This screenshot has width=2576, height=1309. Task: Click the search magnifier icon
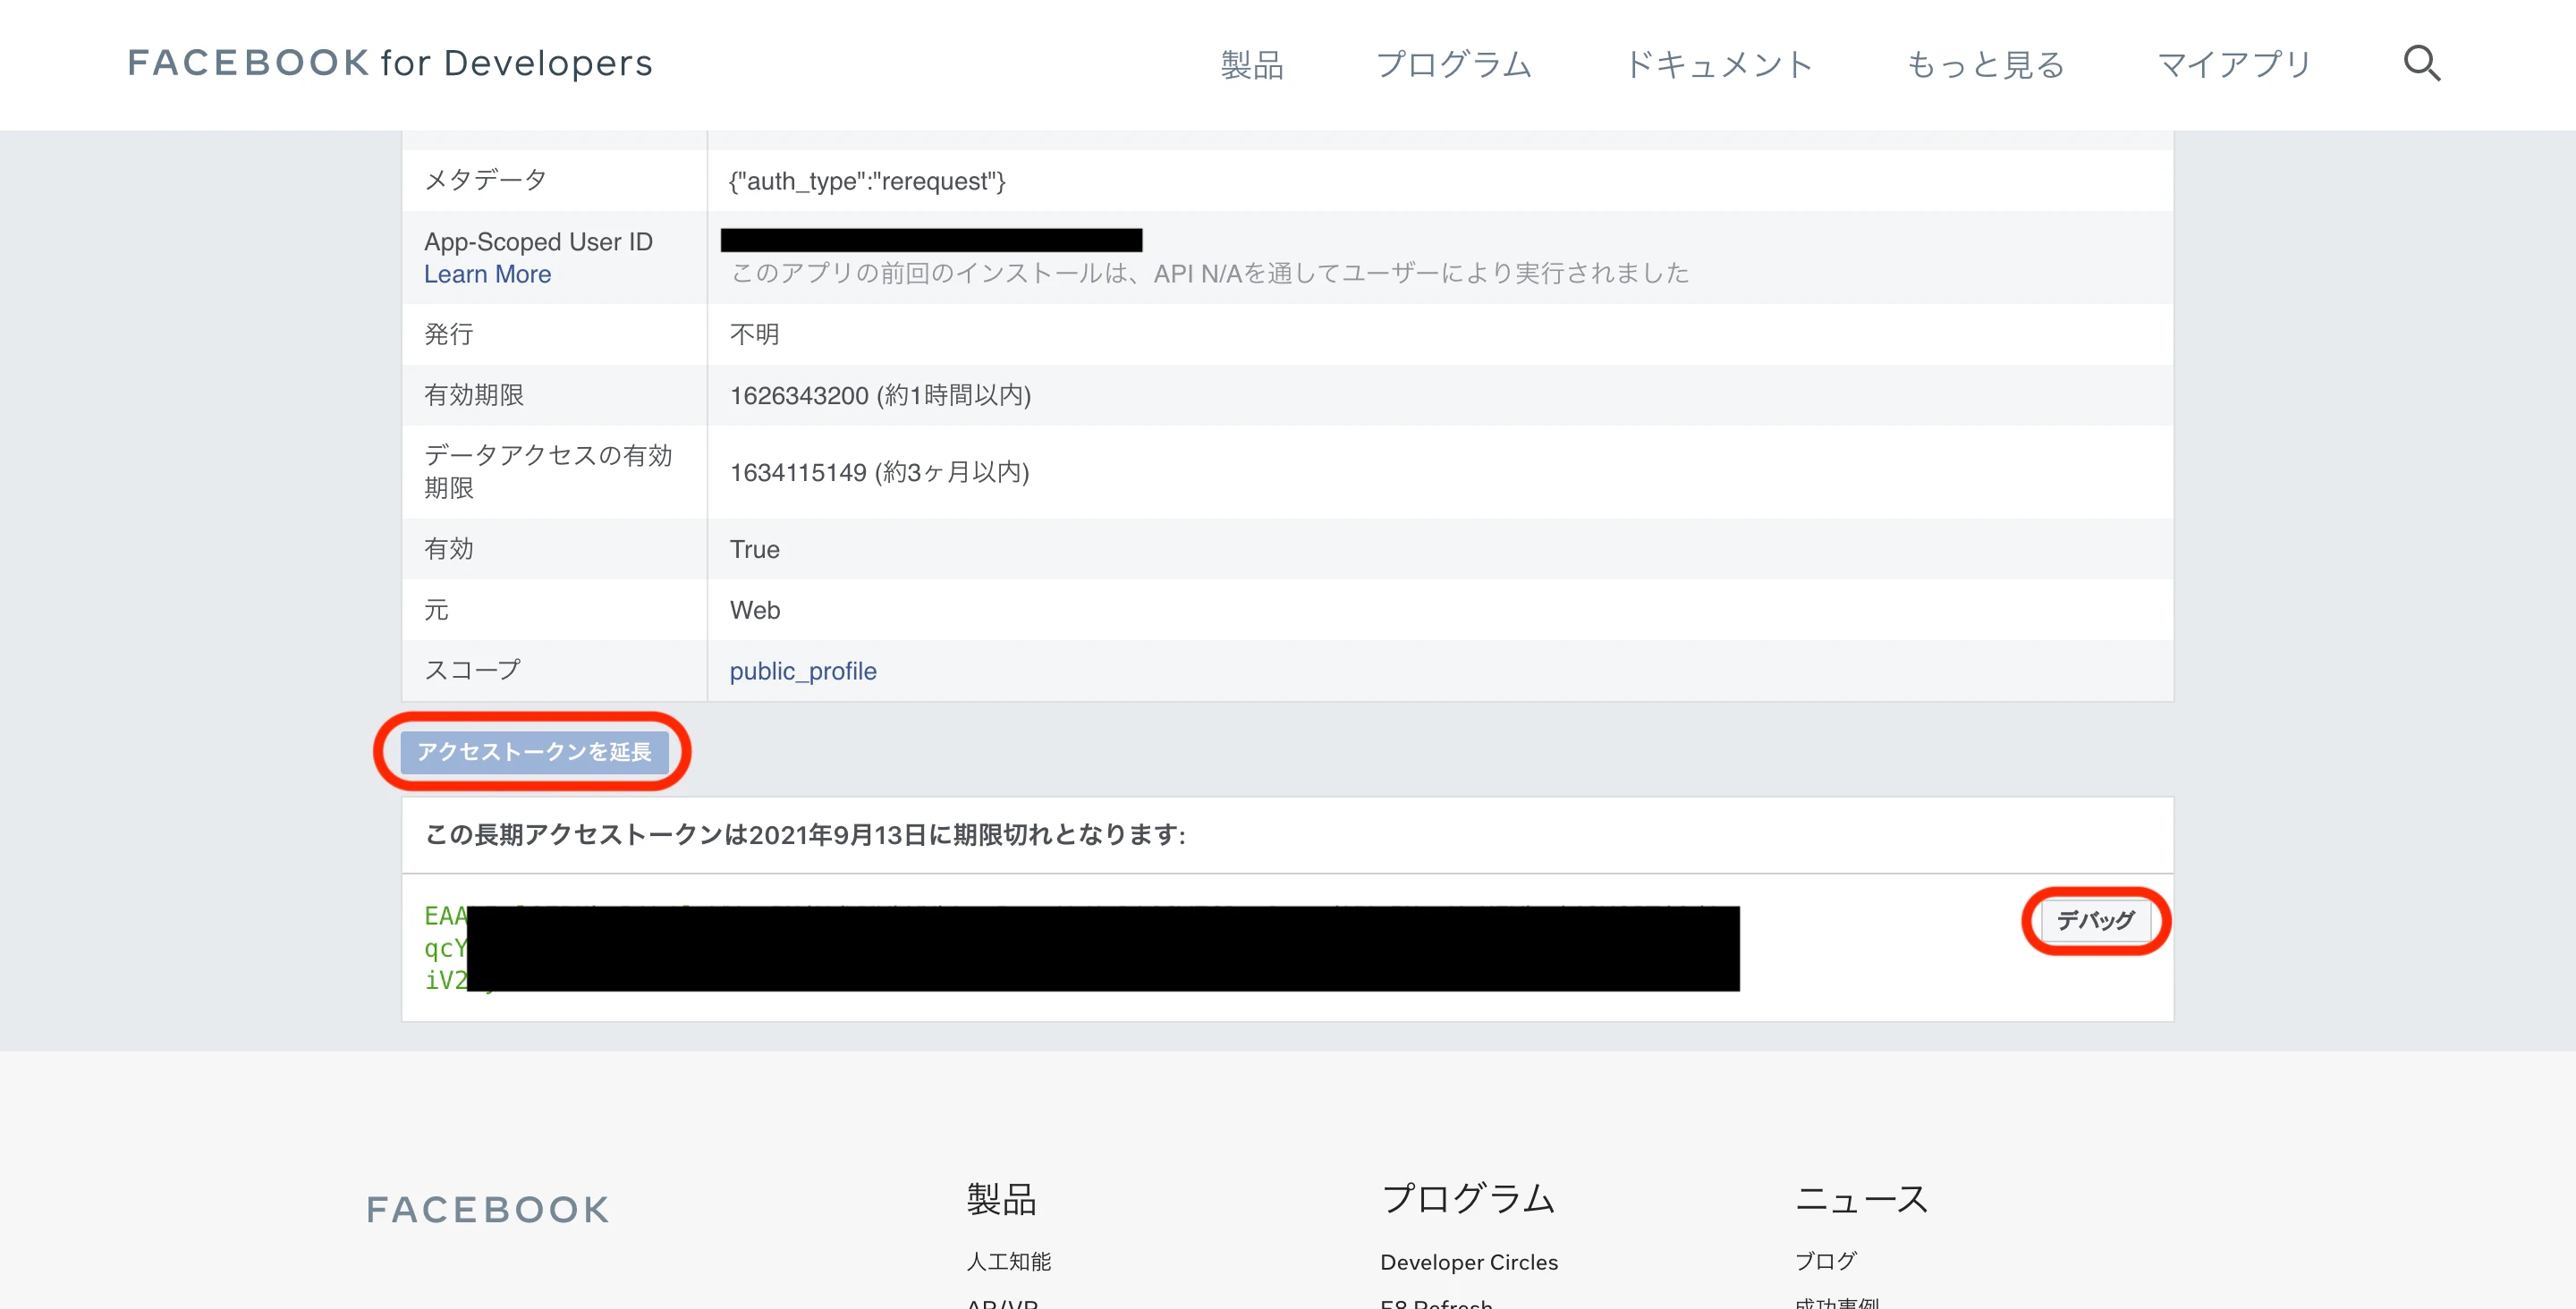point(2421,63)
